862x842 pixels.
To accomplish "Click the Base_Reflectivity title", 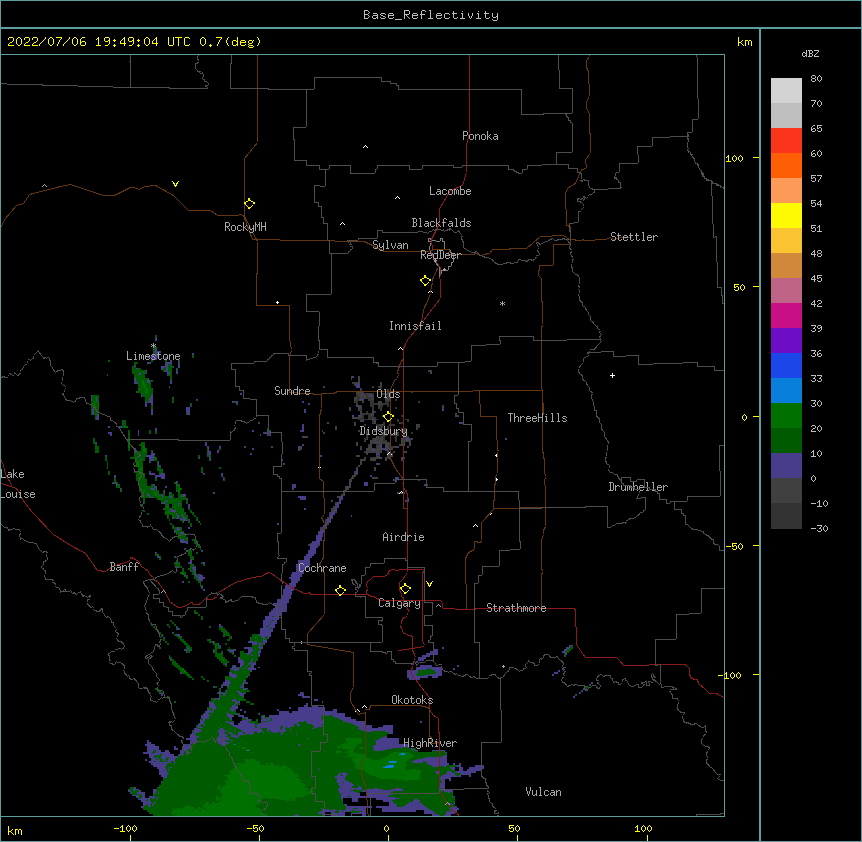I will [x=431, y=15].
